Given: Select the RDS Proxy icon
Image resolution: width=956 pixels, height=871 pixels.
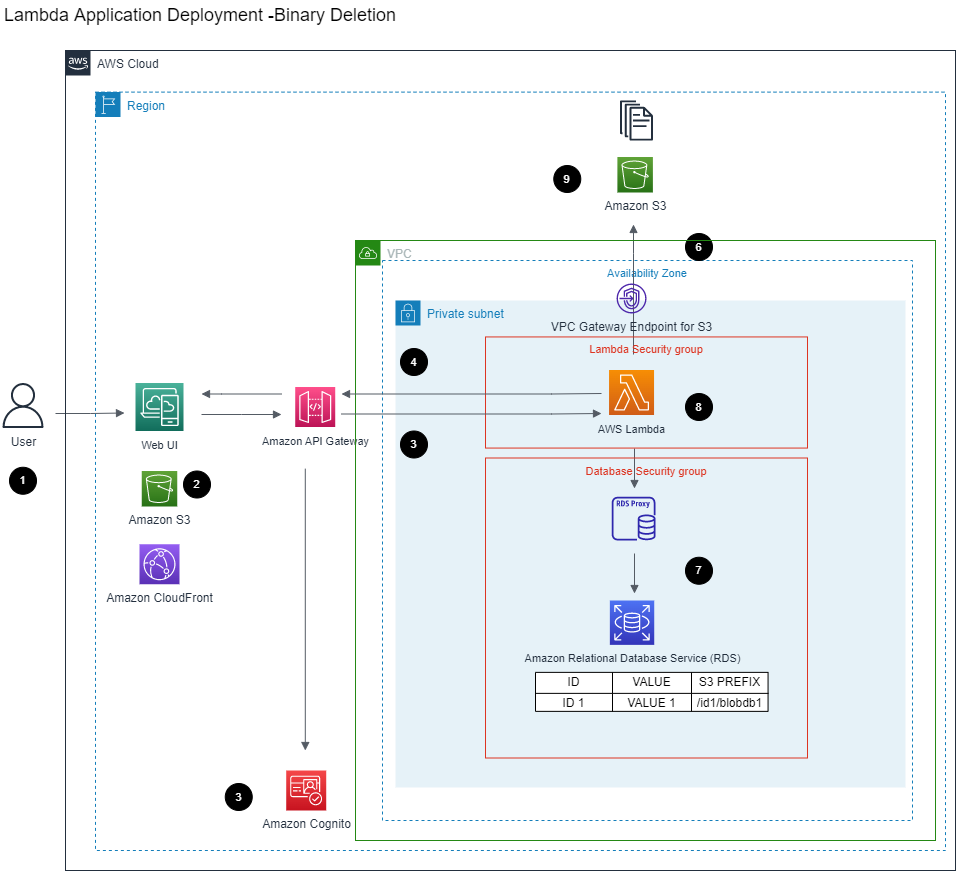Looking at the screenshot, I should 634,519.
